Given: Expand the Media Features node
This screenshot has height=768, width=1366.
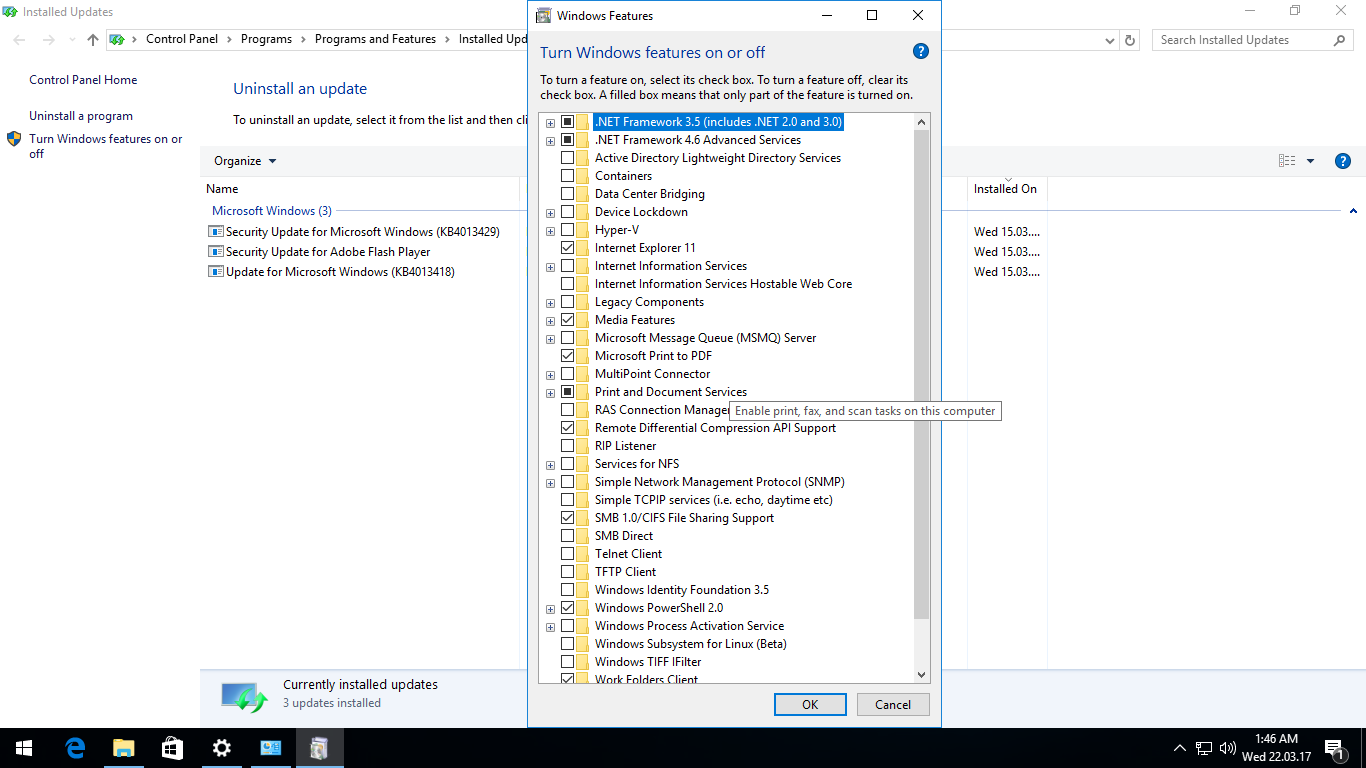Looking at the screenshot, I should [550, 321].
